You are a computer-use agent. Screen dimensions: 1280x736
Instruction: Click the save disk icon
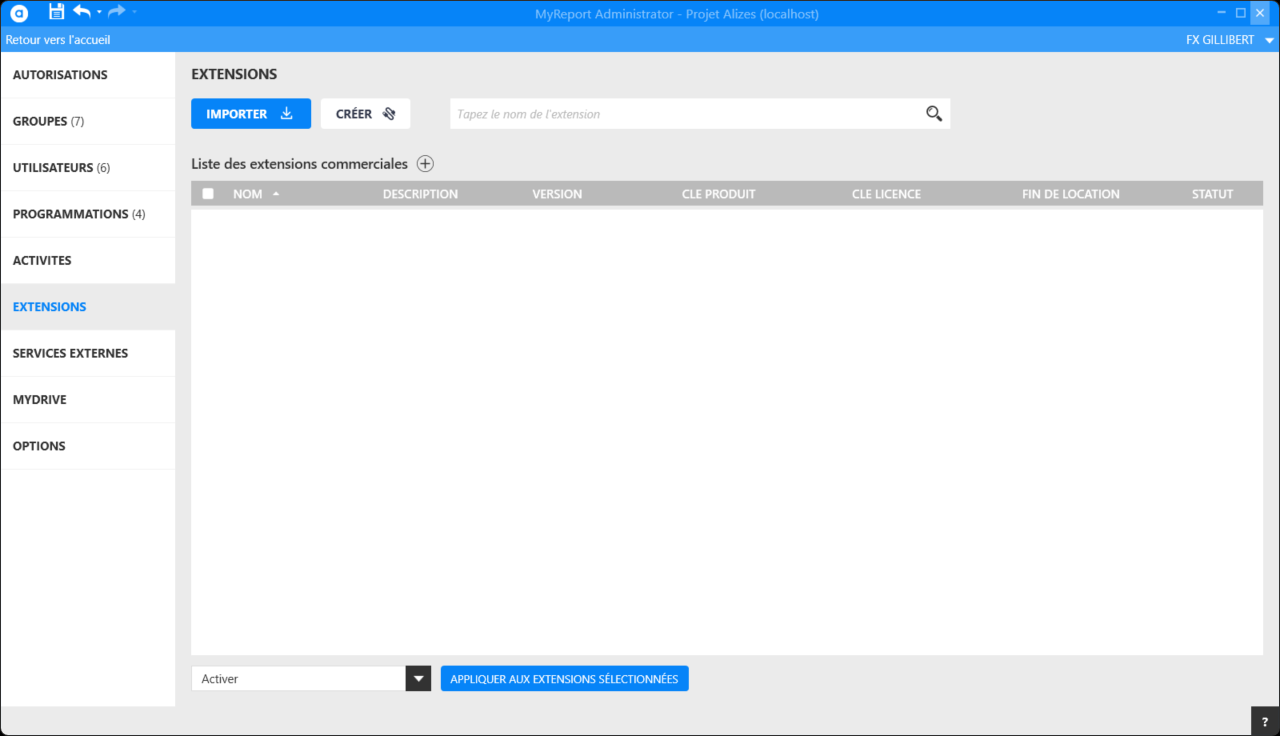(x=56, y=12)
